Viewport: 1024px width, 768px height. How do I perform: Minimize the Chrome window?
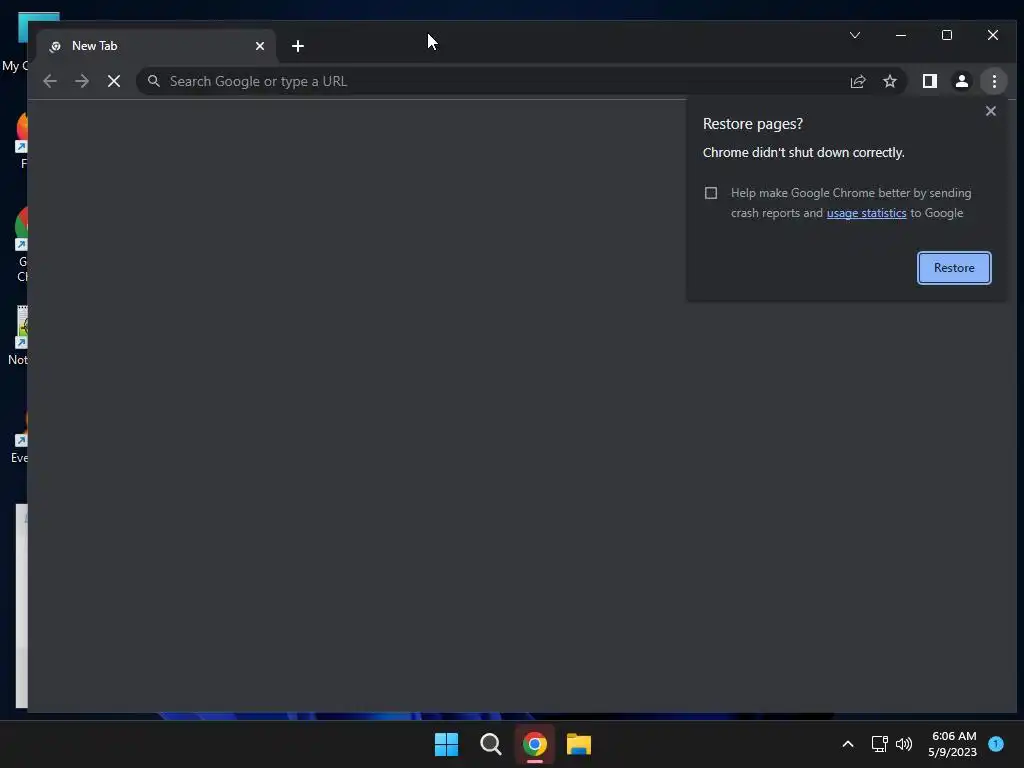point(901,35)
